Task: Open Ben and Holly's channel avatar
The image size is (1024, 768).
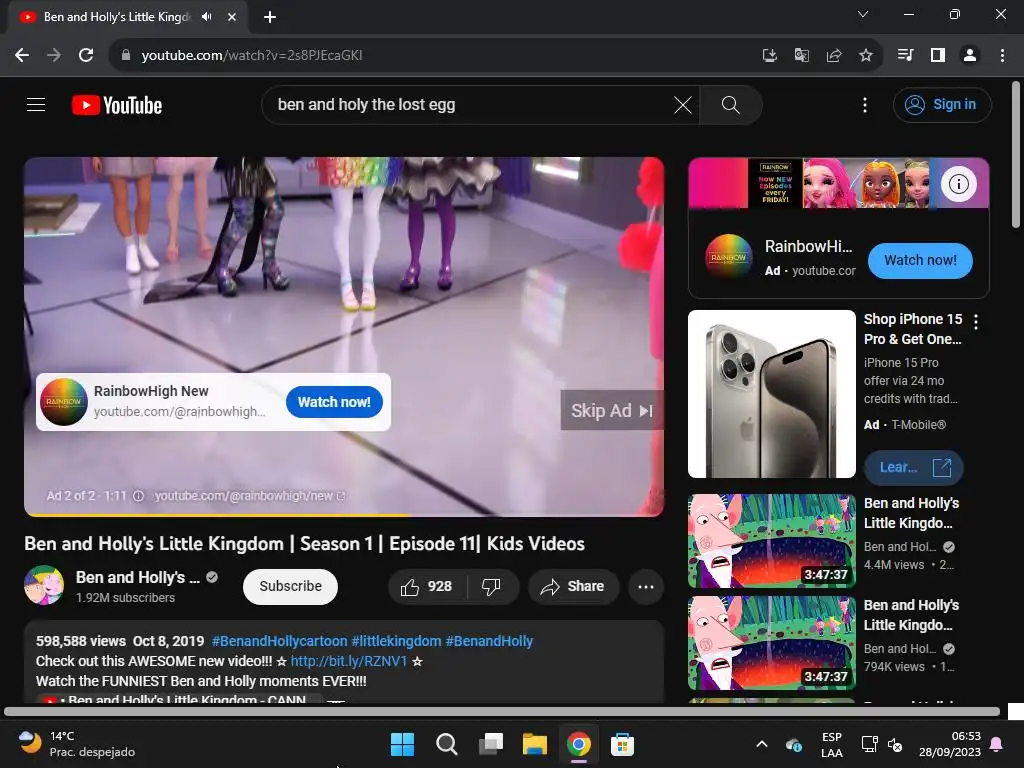Action: point(44,585)
